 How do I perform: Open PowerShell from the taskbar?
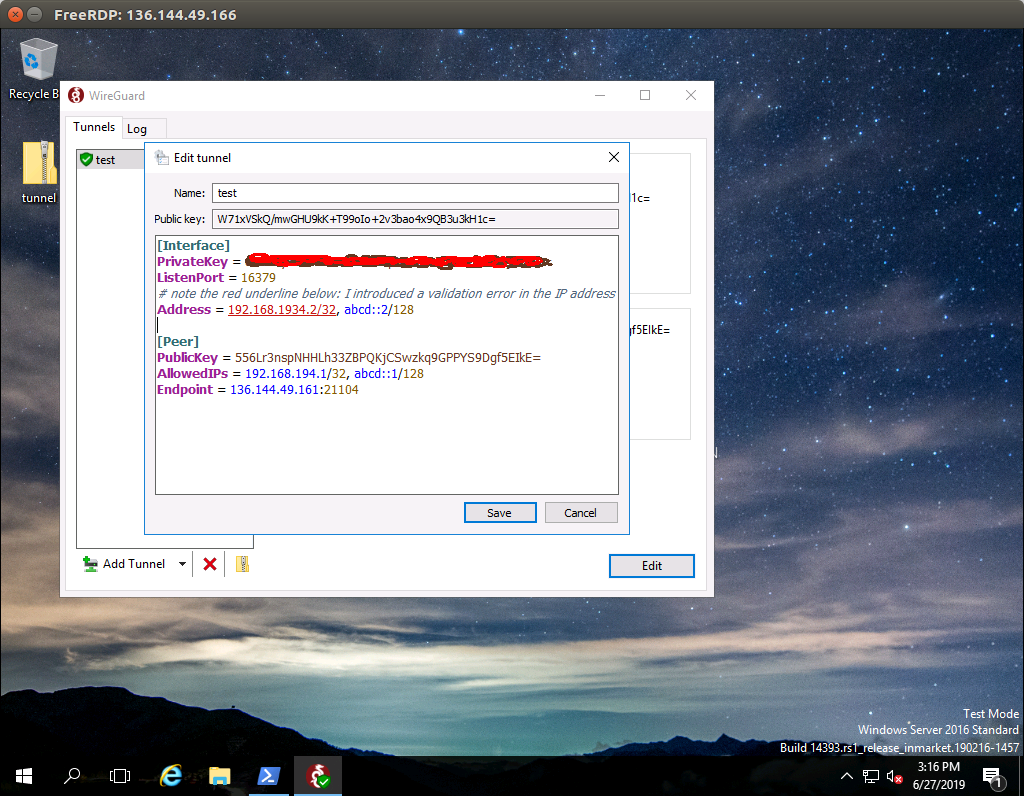pos(269,776)
